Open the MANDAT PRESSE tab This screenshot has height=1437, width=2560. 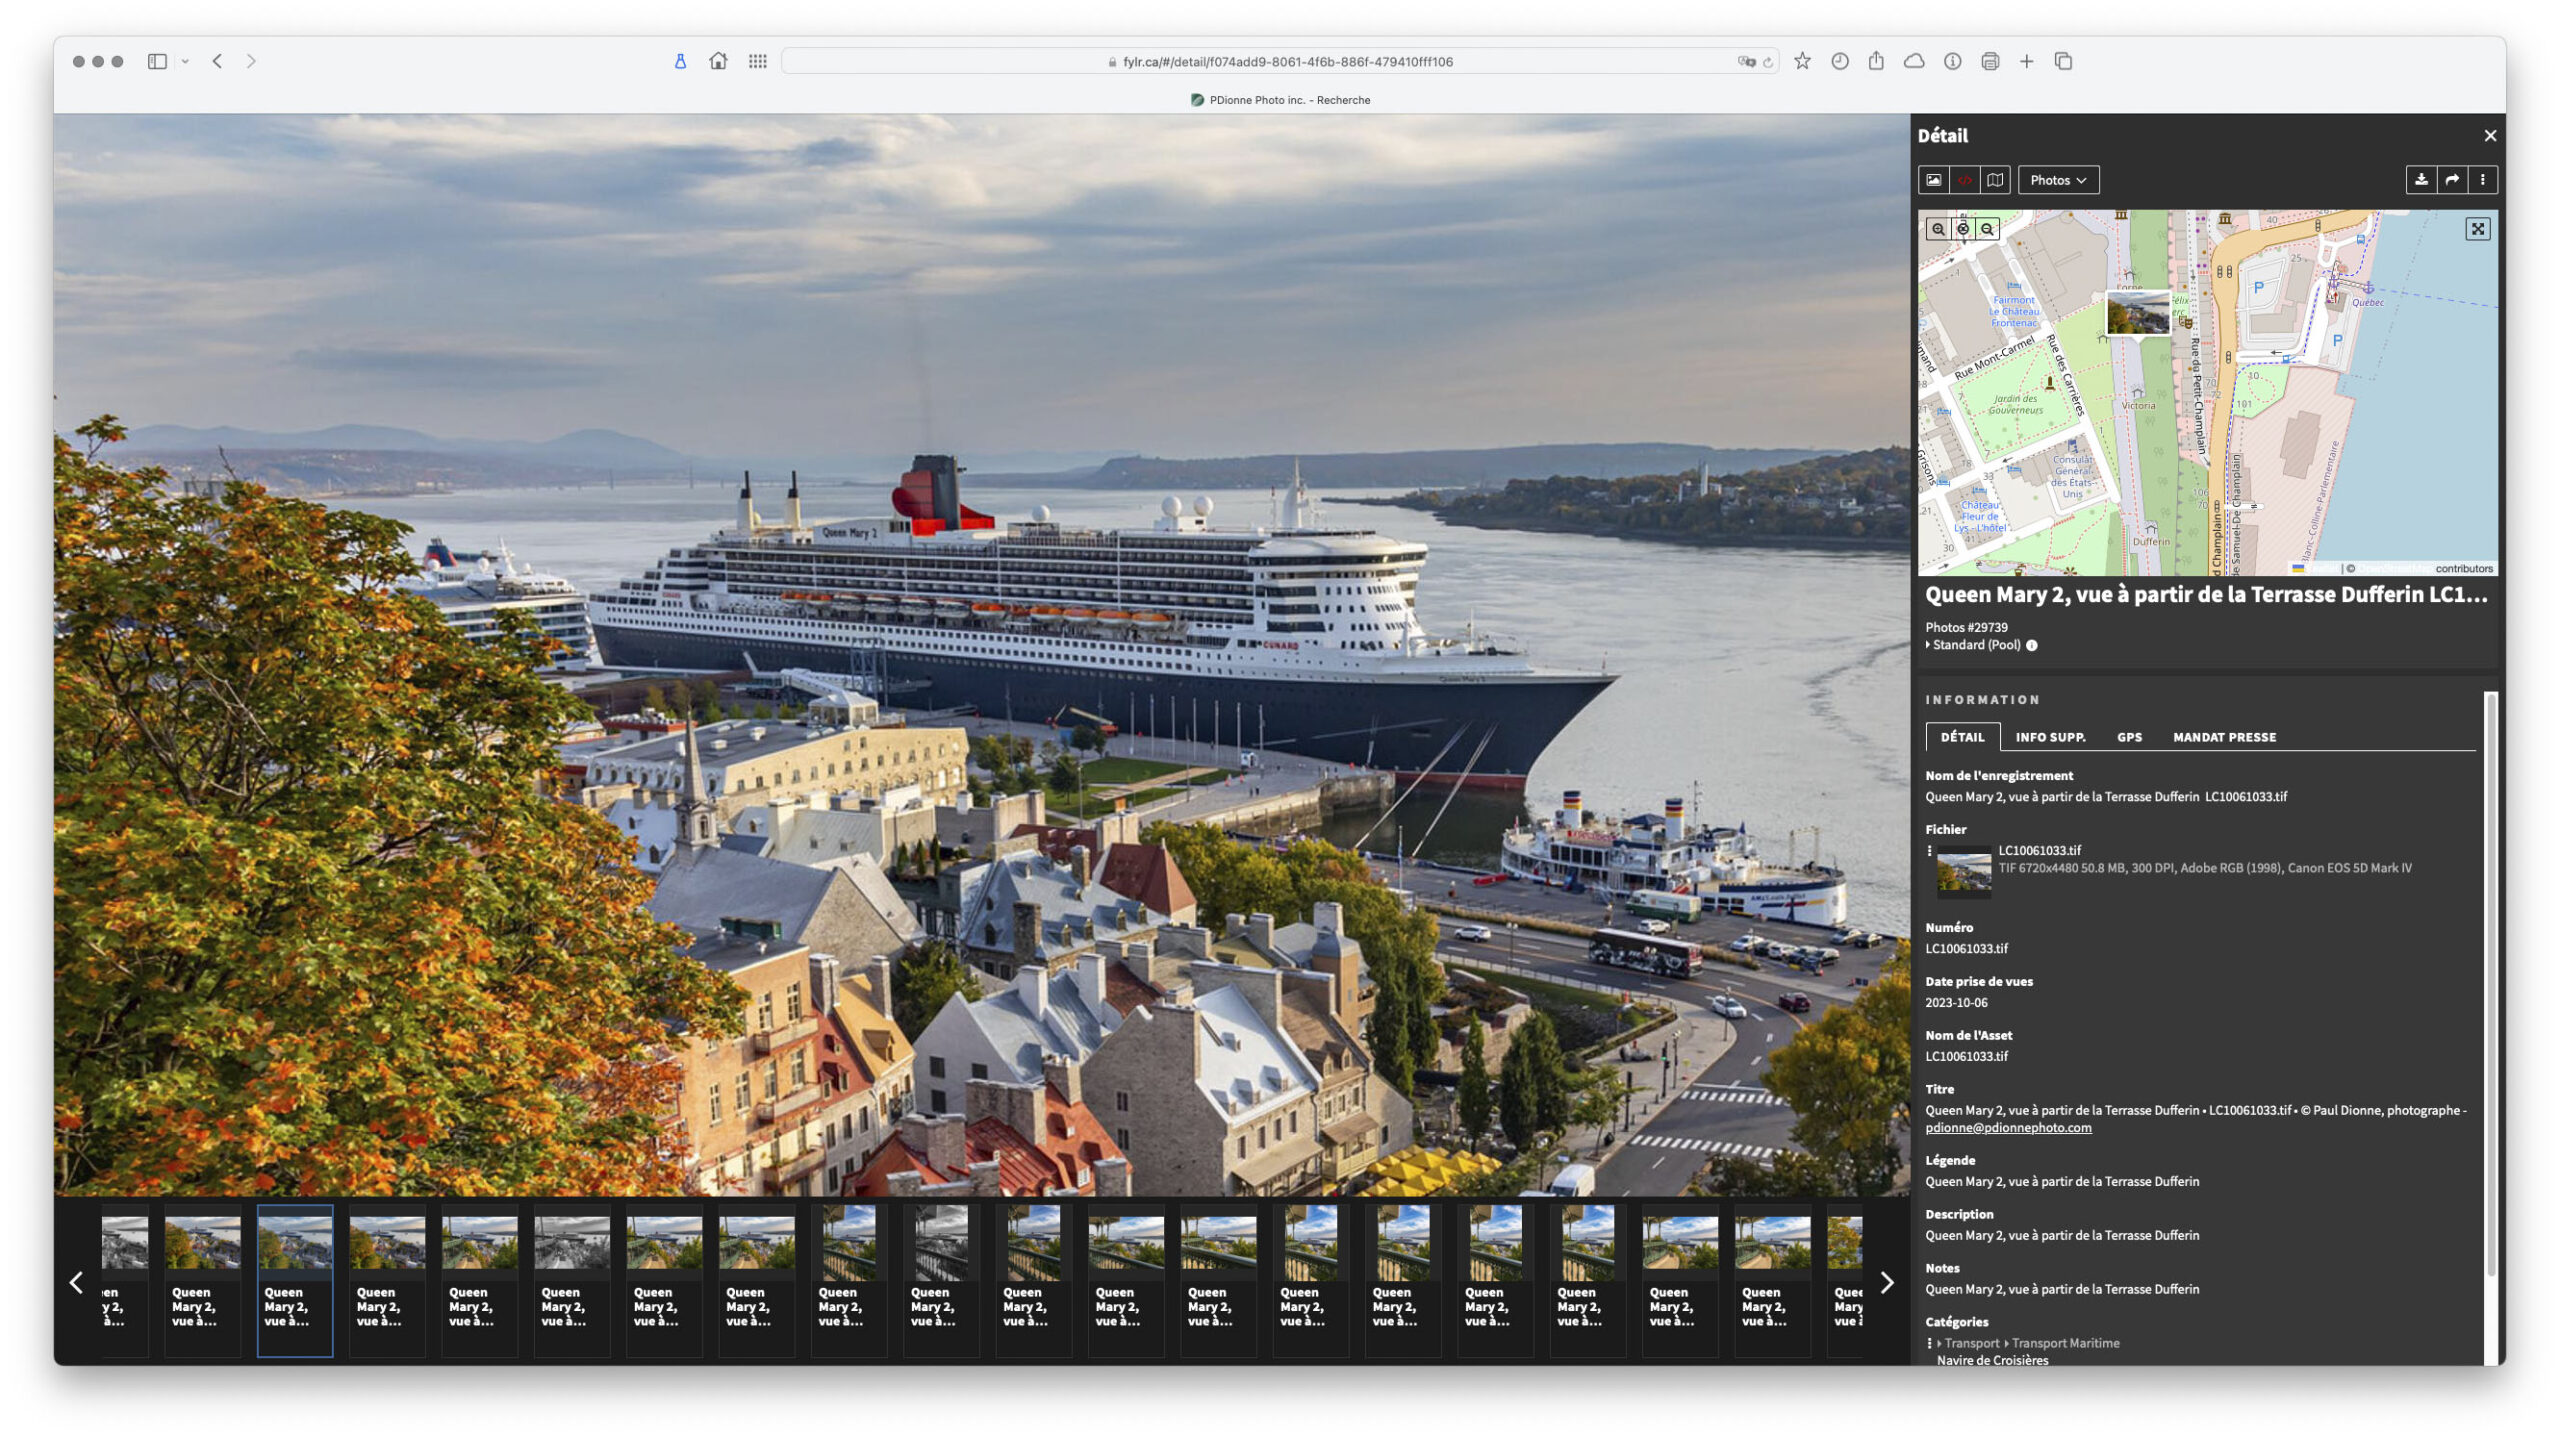[x=2224, y=737]
